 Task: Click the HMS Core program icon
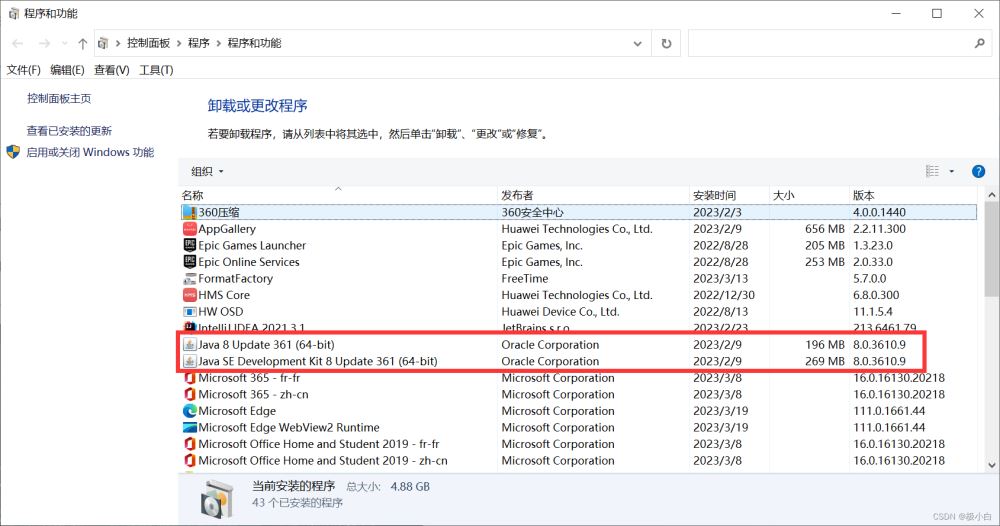[x=189, y=295]
